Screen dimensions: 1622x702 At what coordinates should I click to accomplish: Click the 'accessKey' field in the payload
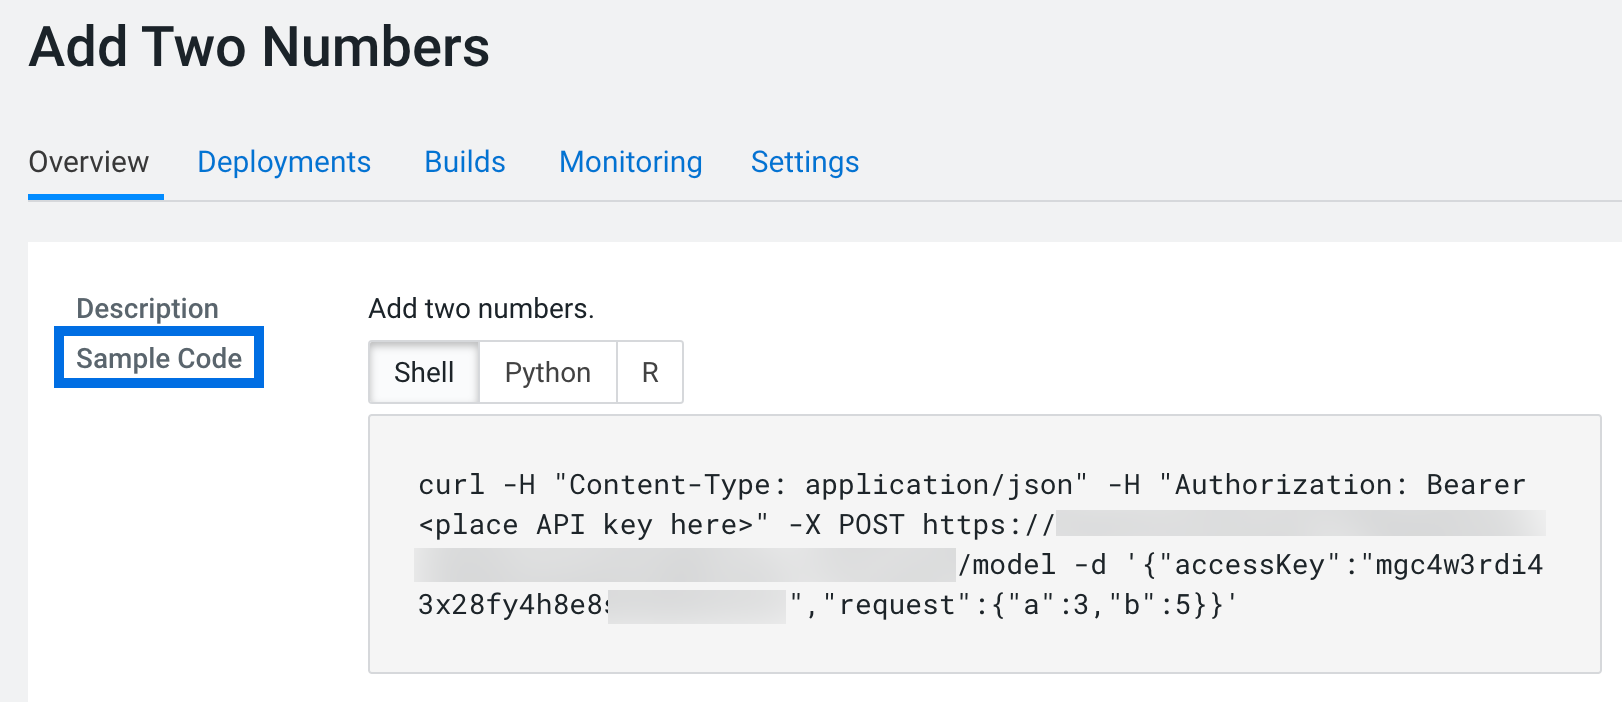(1250, 565)
